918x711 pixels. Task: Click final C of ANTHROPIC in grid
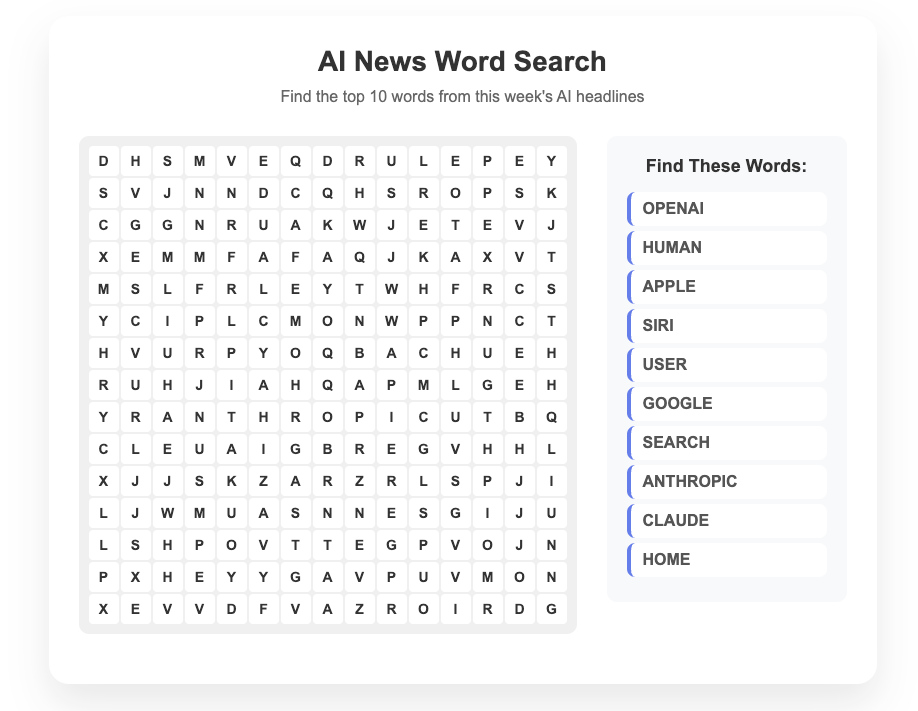423,417
